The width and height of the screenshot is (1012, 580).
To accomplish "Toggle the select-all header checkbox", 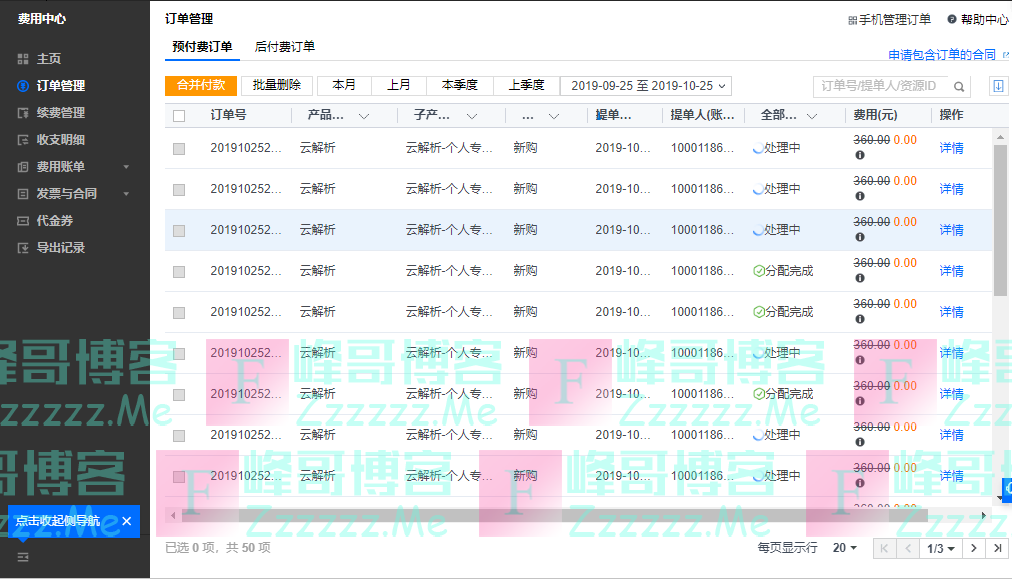I will 179,116.
